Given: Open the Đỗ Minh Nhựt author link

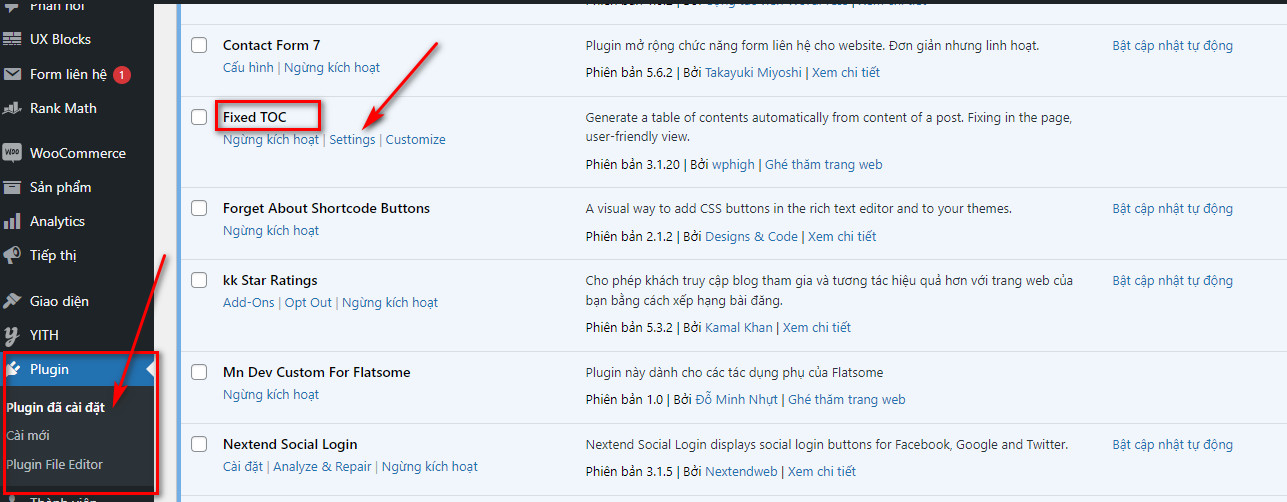Looking at the screenshot, I should [x=737, y=399].
